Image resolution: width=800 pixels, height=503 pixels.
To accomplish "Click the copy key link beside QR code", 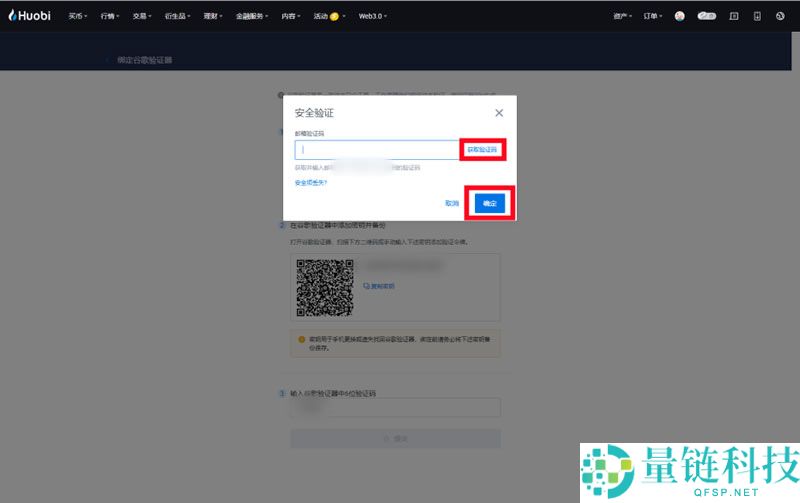I will (x=379, y=286).
